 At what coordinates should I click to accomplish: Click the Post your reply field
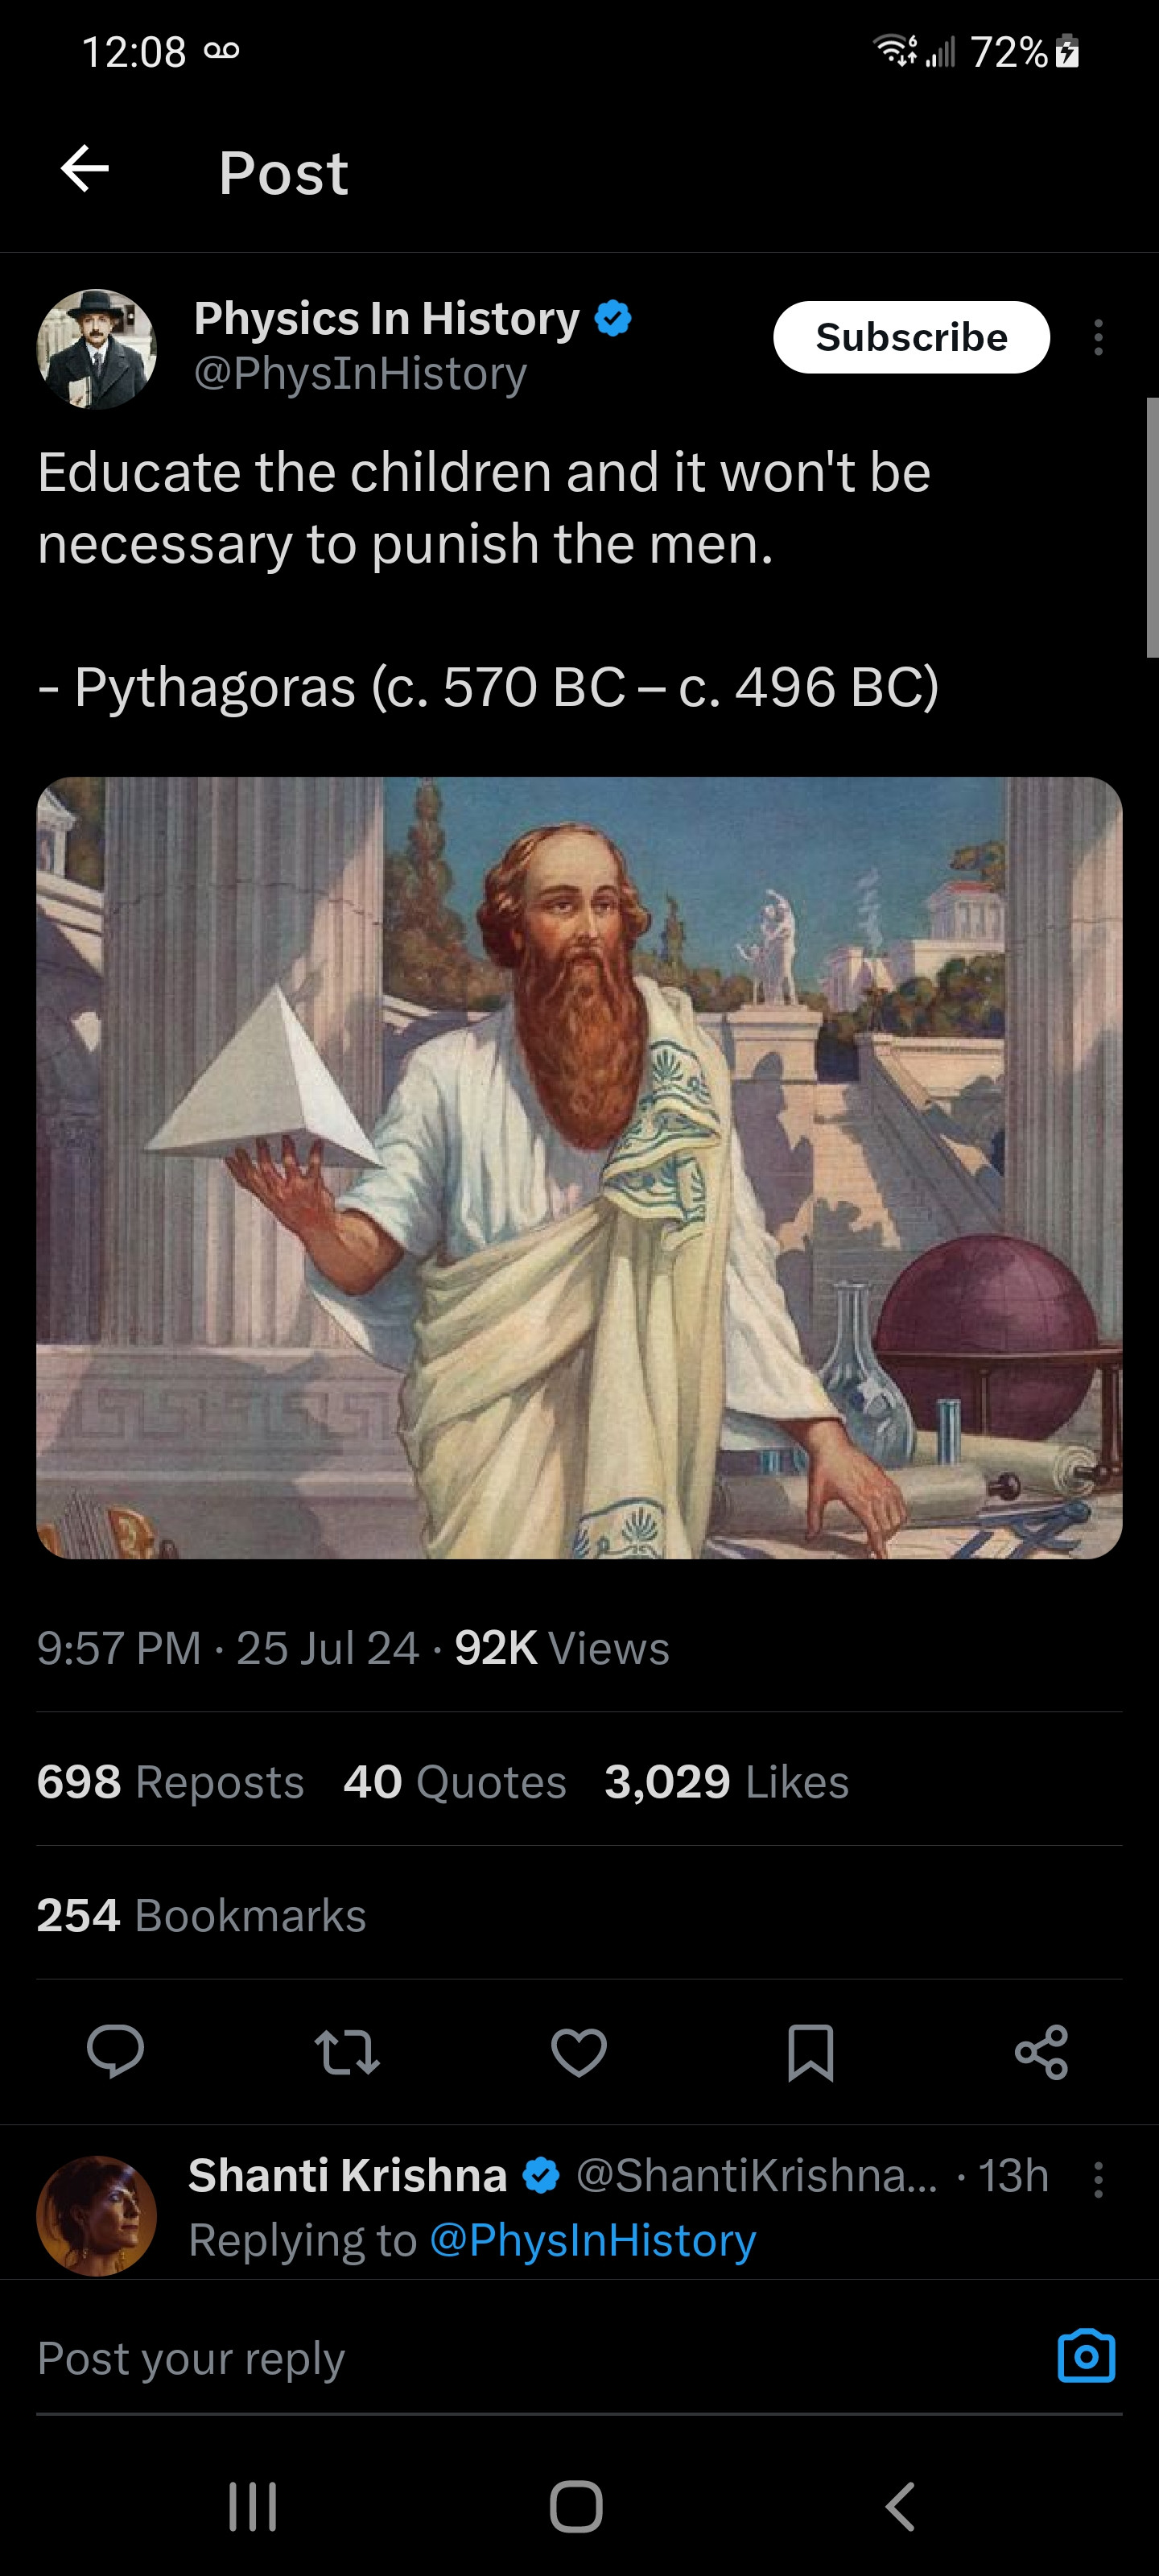540,2358
